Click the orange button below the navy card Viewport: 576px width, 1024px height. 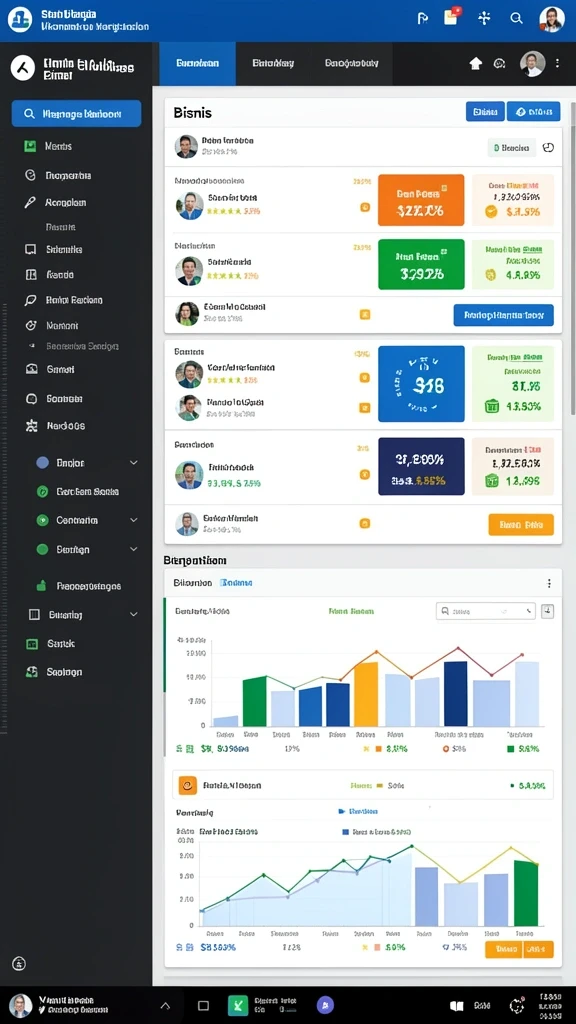tap(521, 524)
